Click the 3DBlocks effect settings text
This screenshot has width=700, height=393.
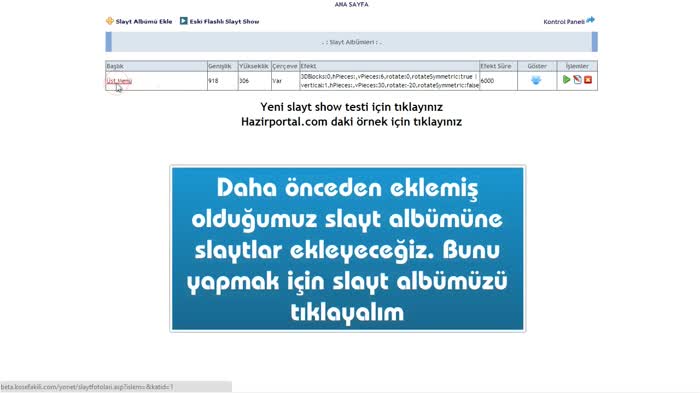pyautogui.click(x=389, y=81)
